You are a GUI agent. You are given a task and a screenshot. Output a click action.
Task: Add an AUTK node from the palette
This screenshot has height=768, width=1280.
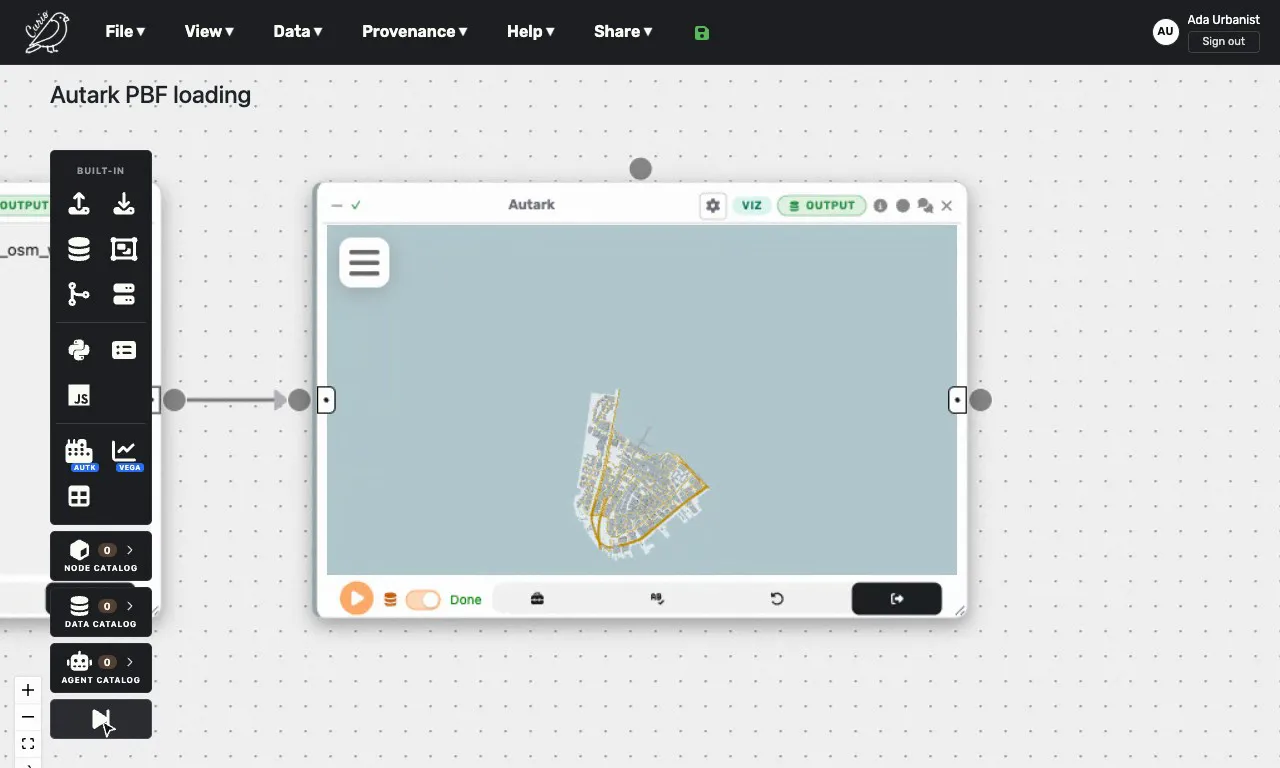click(79, 453)
